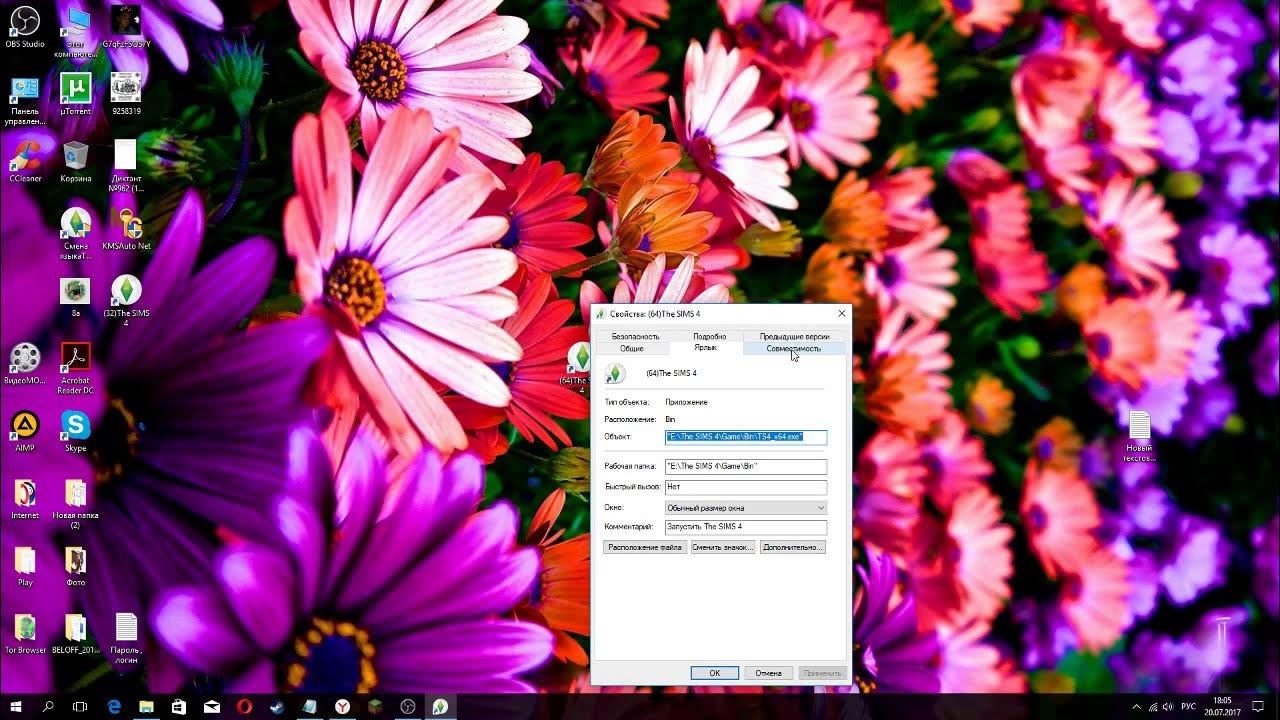Open the Предыдущие версии tab
The image size is (1280, 720).
pyautogui.click(x=795, y=336)
